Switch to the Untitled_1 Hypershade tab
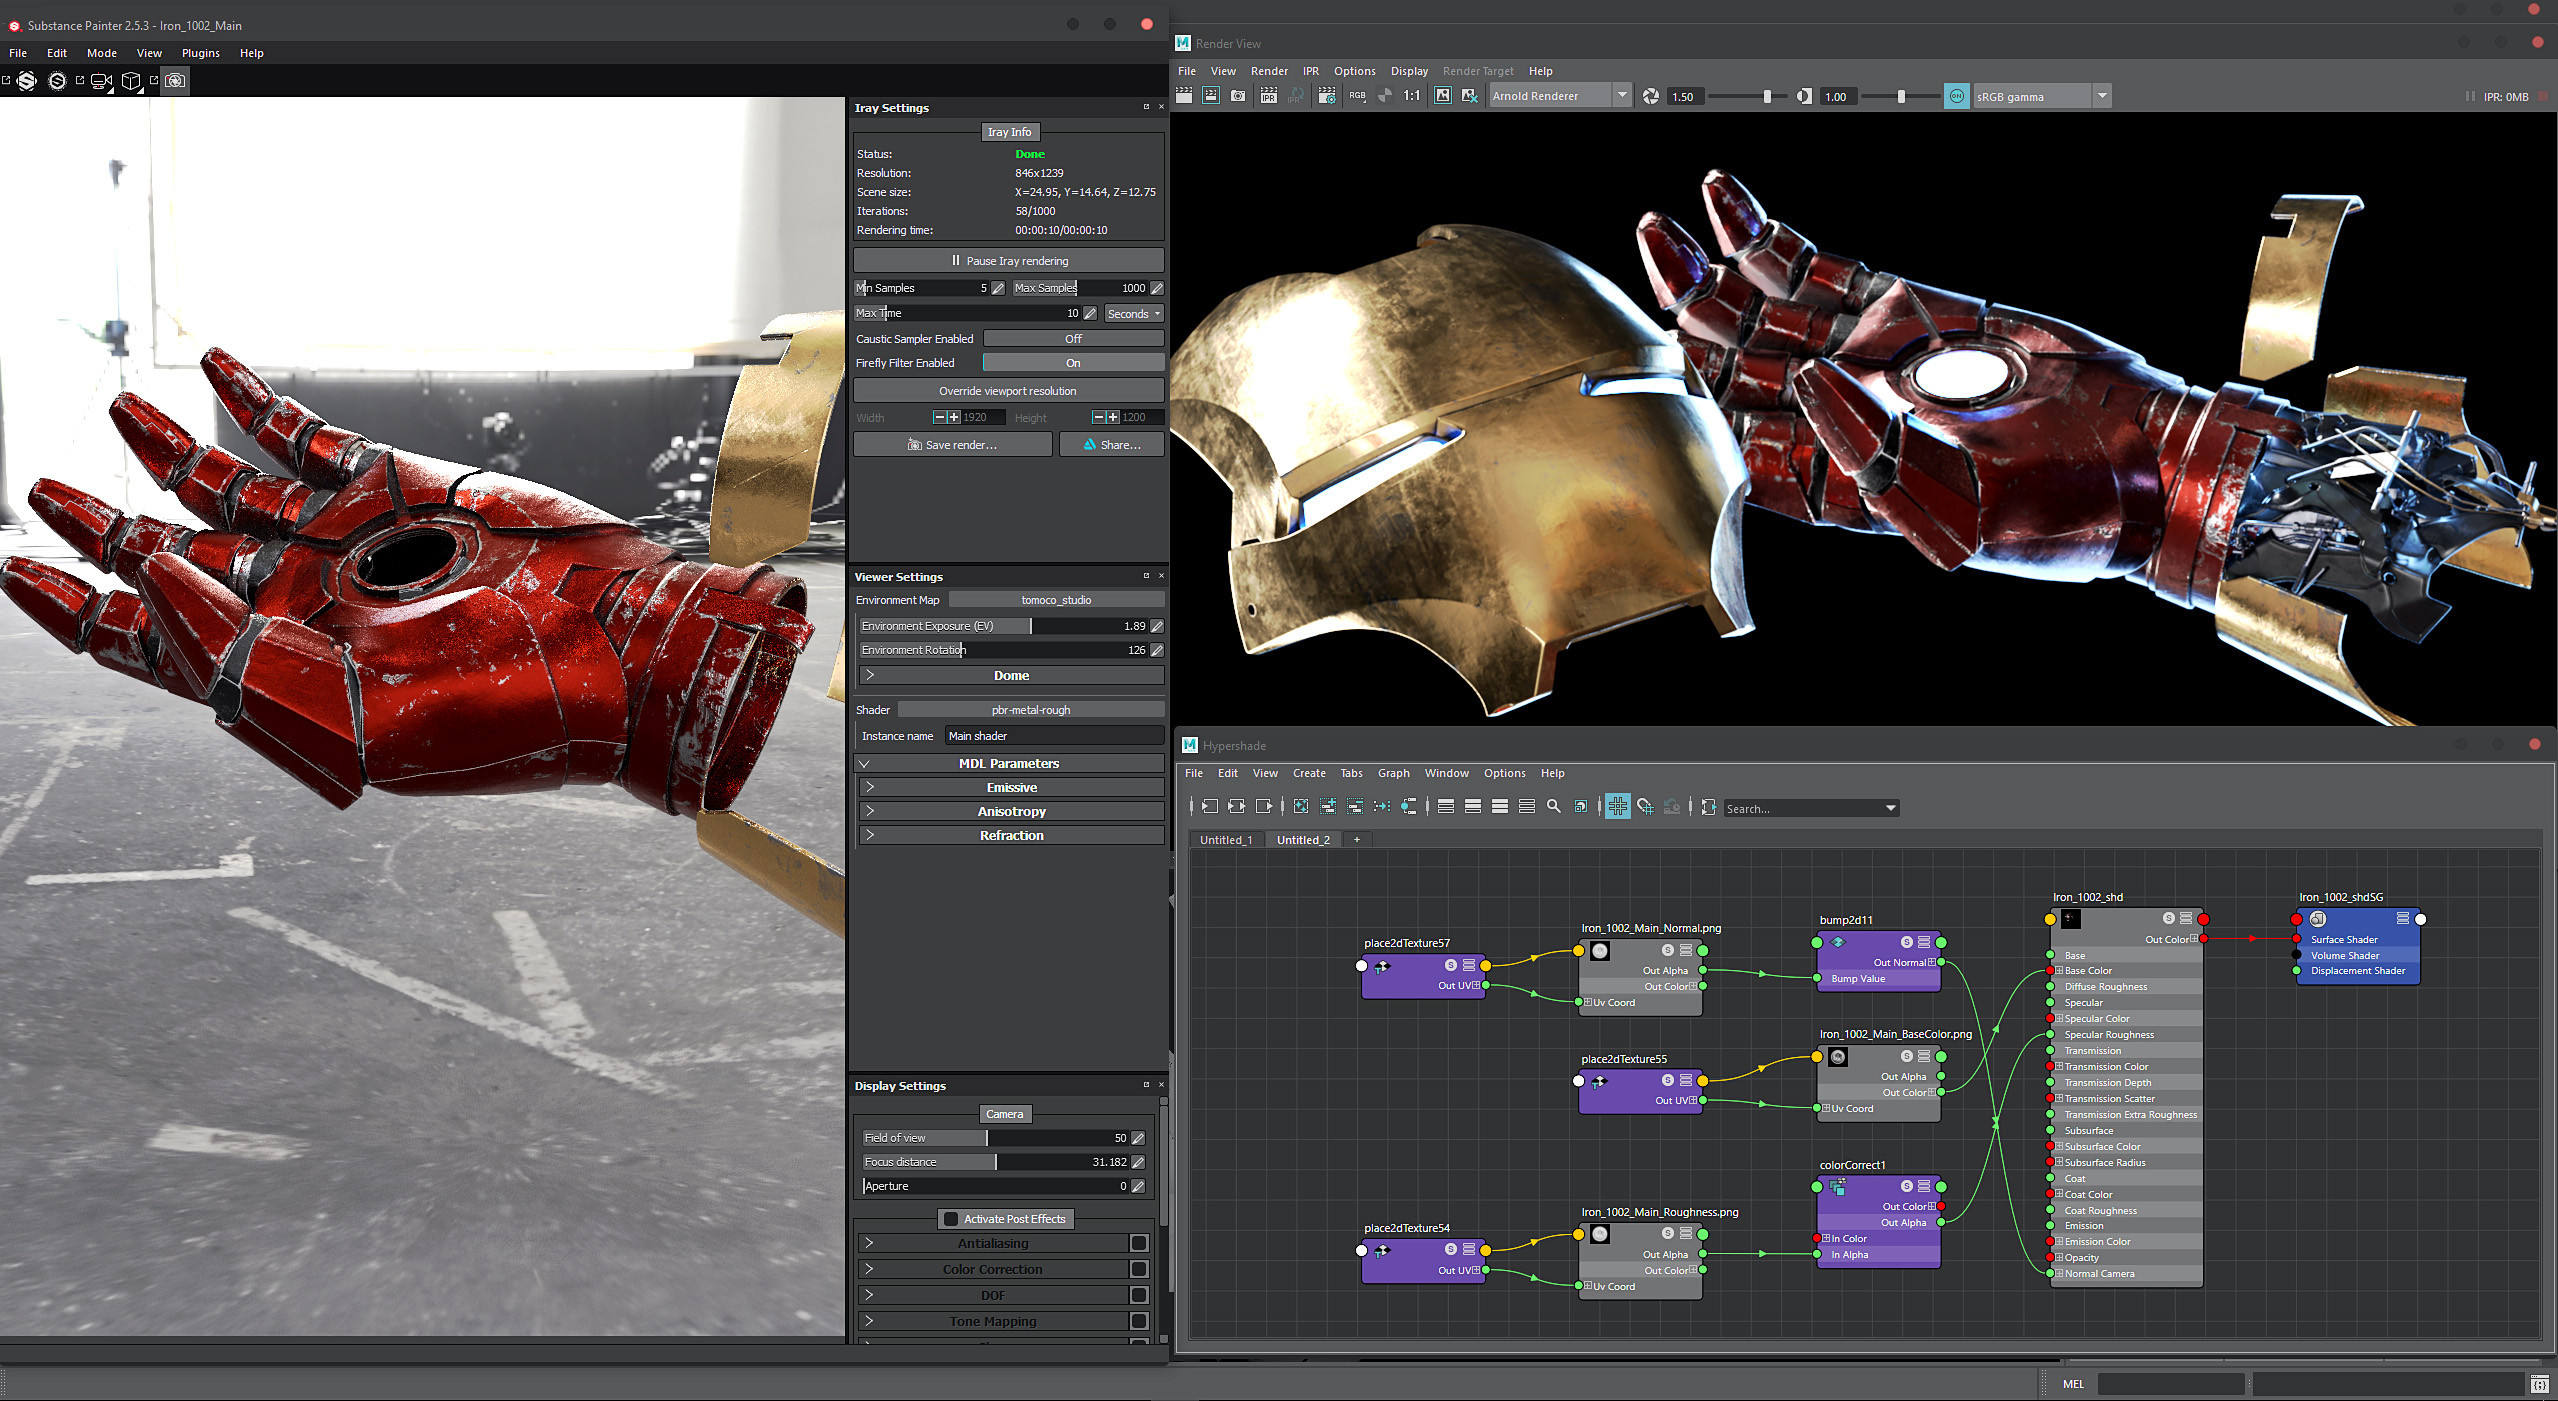This screenshot has height=1401, width=2558. (1226, 840)
